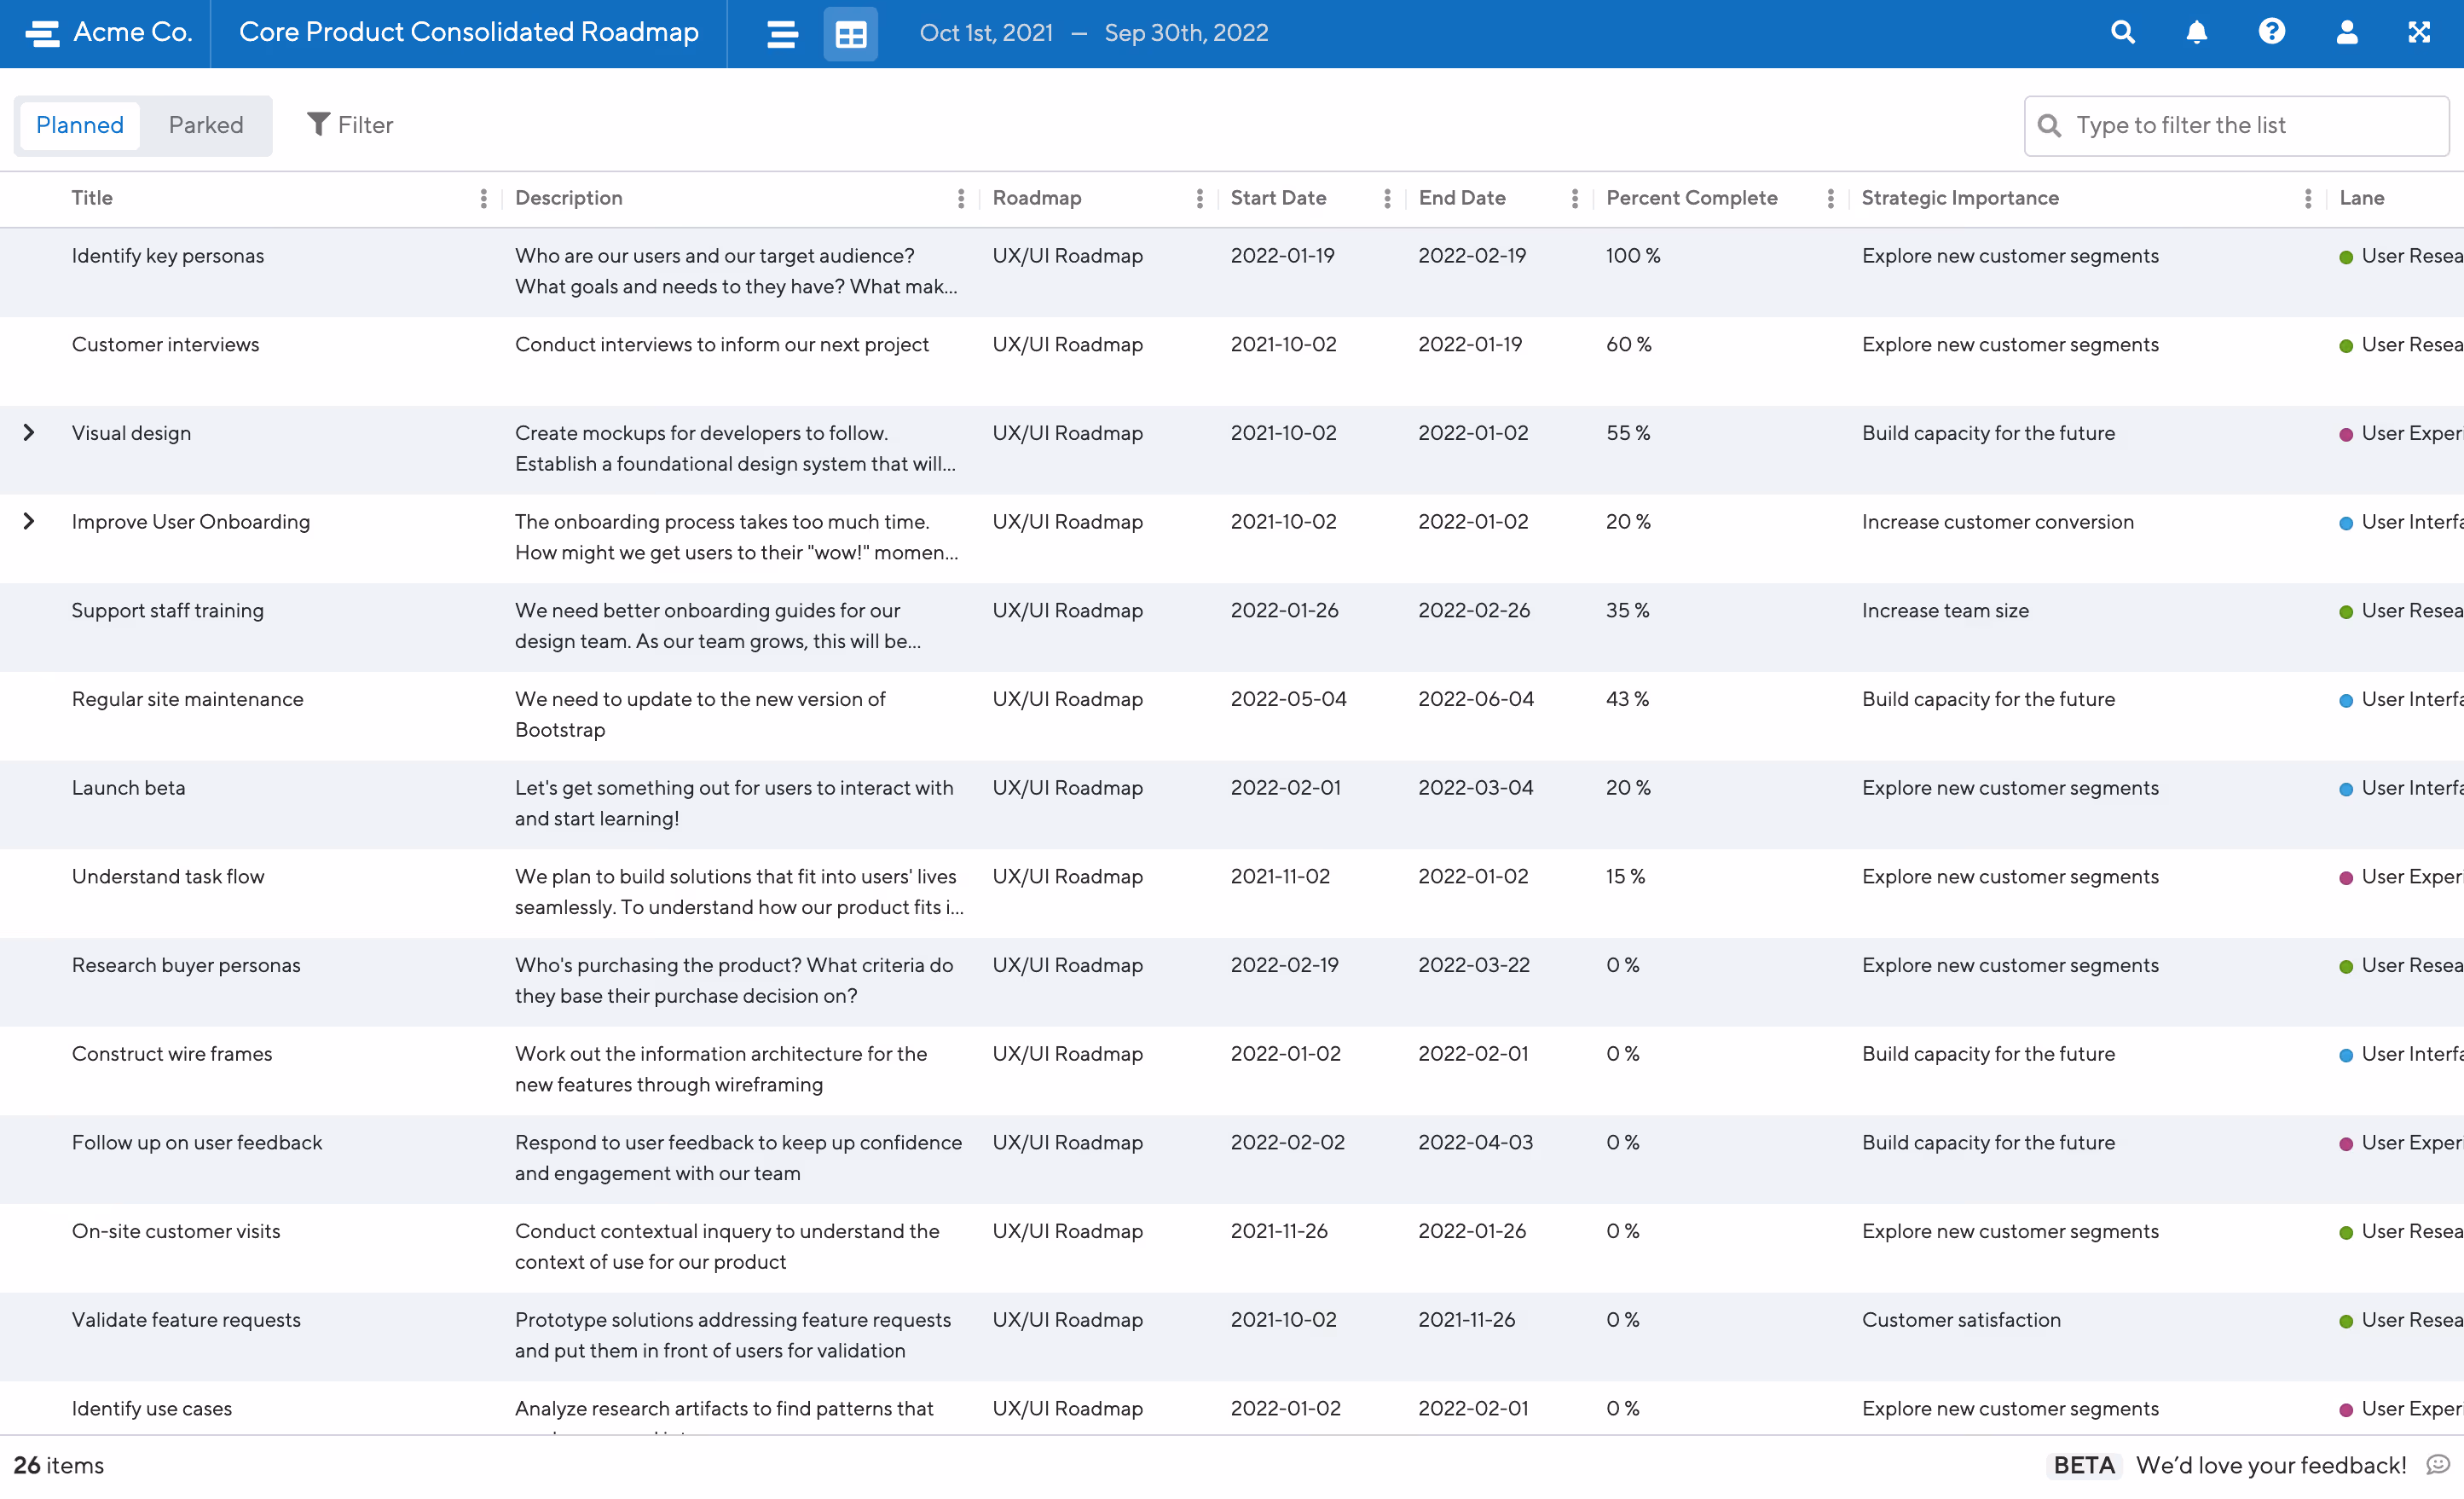Image resolution: width=2464 pixels, height=1499 pixels.
Task: Open the user account profile icon
Action: point(2346,33)
